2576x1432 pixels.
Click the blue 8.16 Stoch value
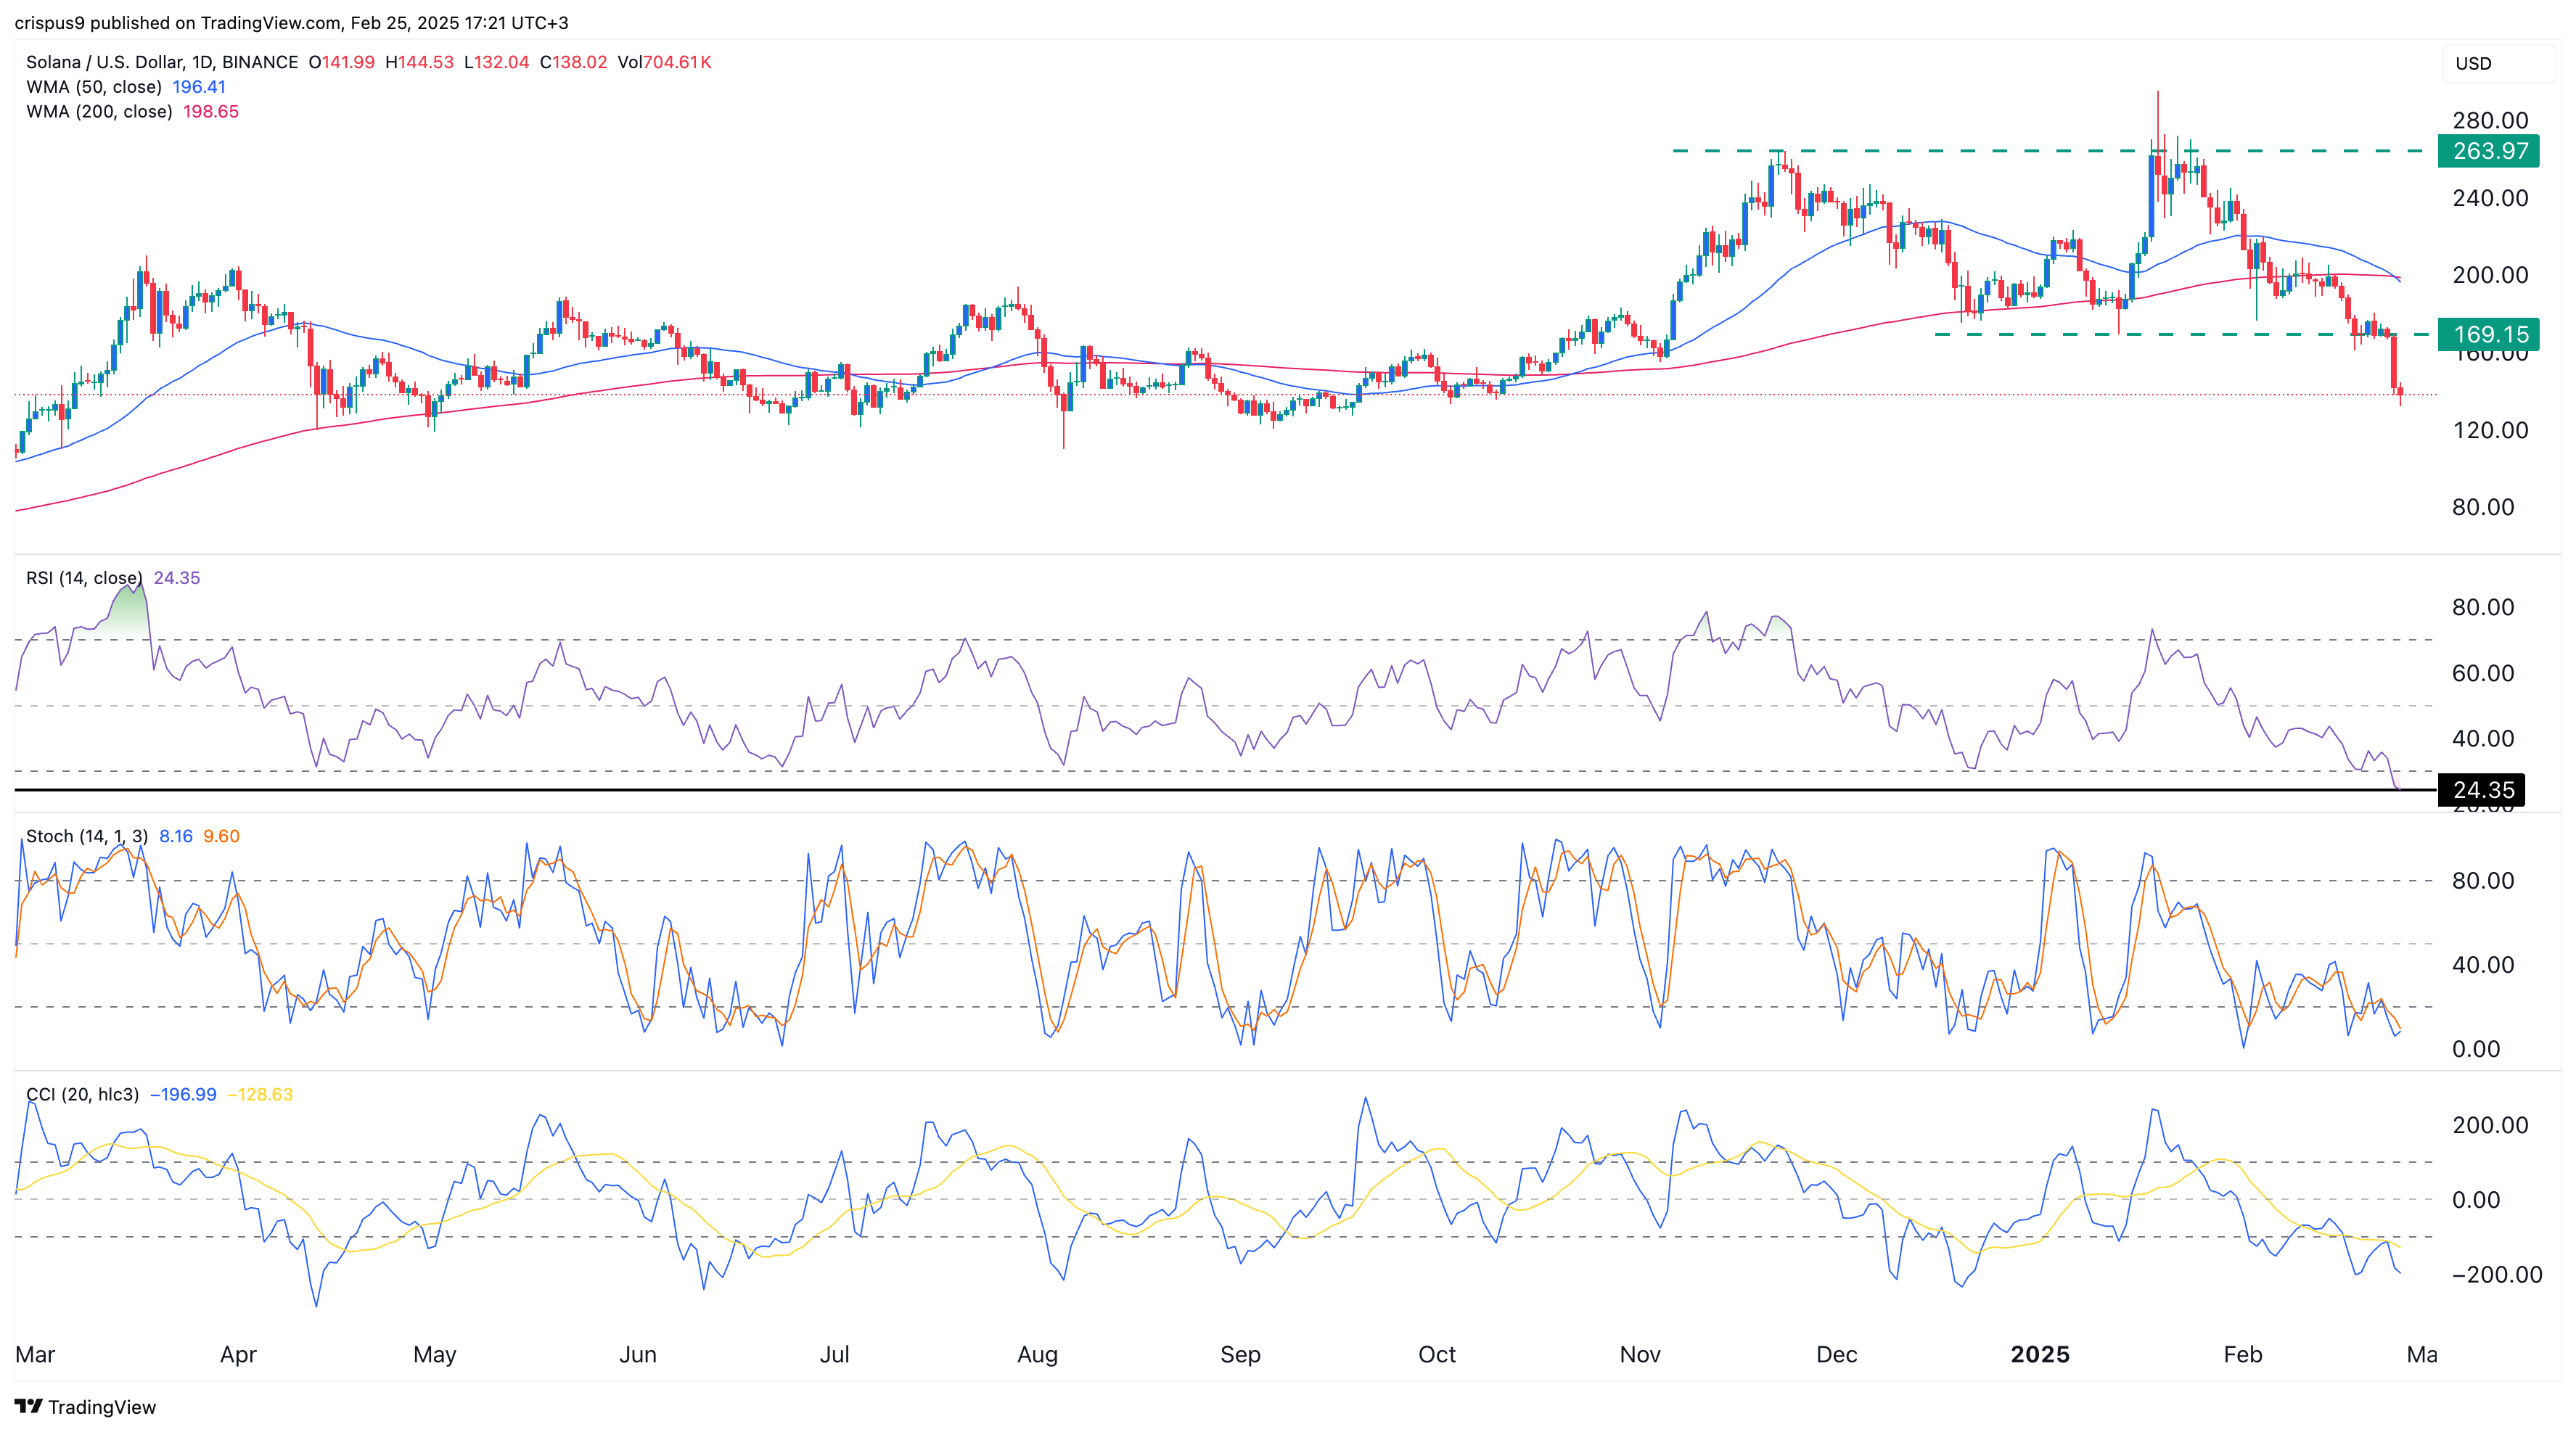176,836
